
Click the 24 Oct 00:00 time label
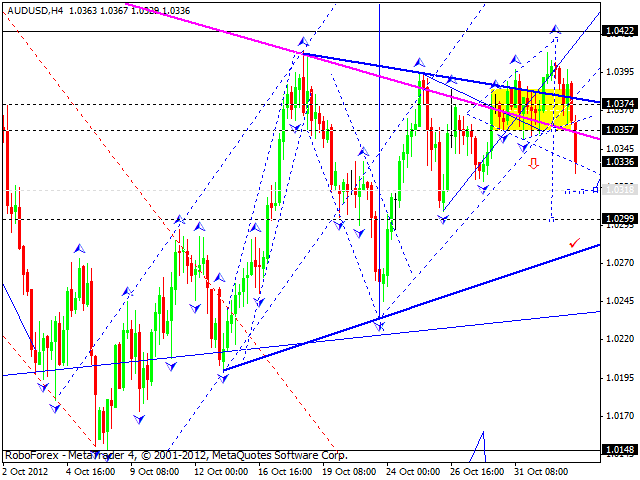(413, 471)
